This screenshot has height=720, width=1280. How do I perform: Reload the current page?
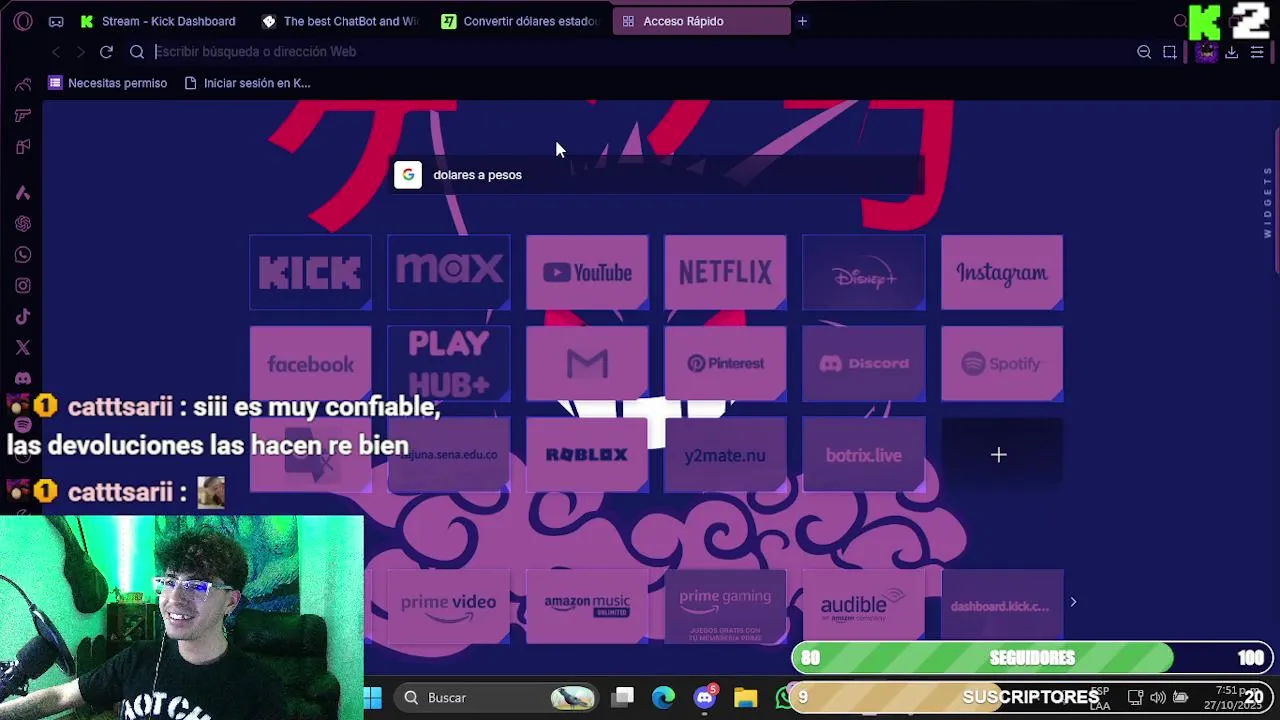pyautogui.click(x=106, y=52)
